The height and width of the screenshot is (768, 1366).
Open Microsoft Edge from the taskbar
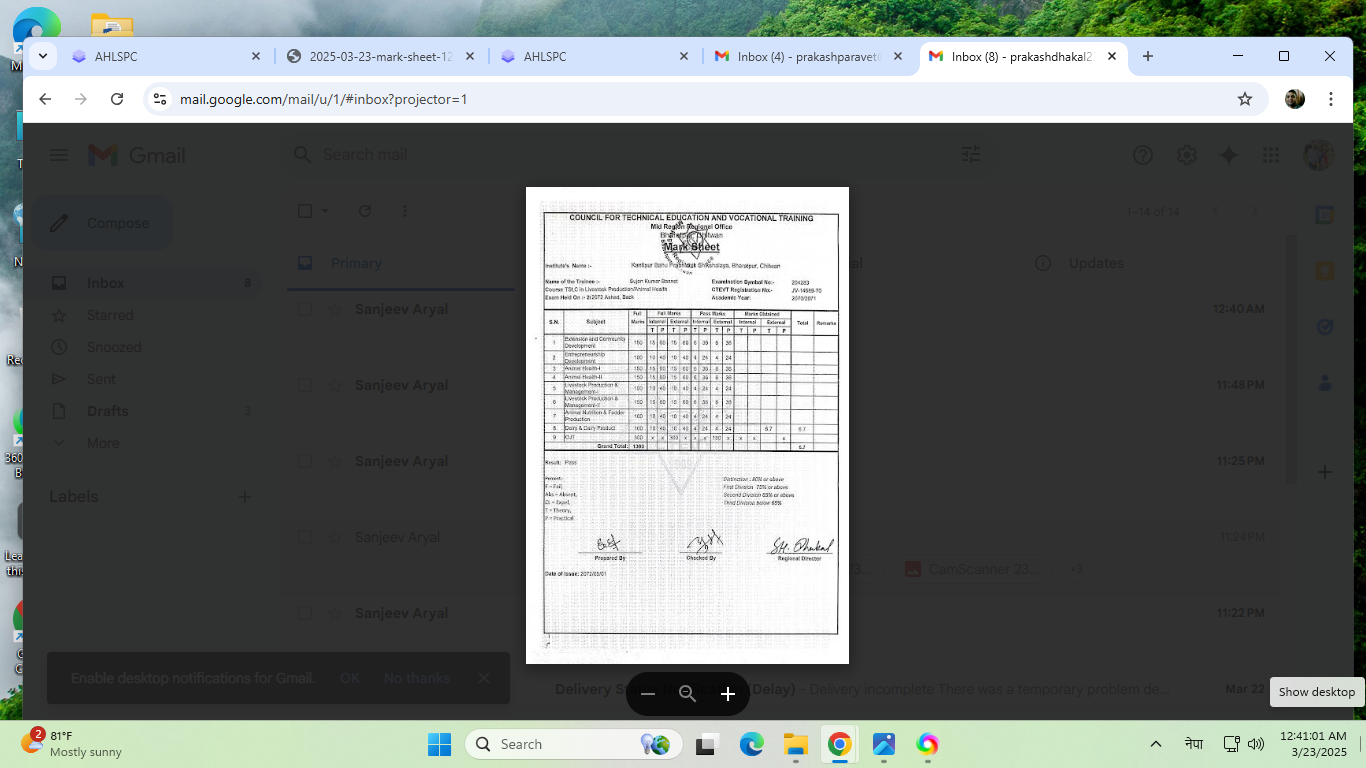pyautogui.click(x=752, y=744)
